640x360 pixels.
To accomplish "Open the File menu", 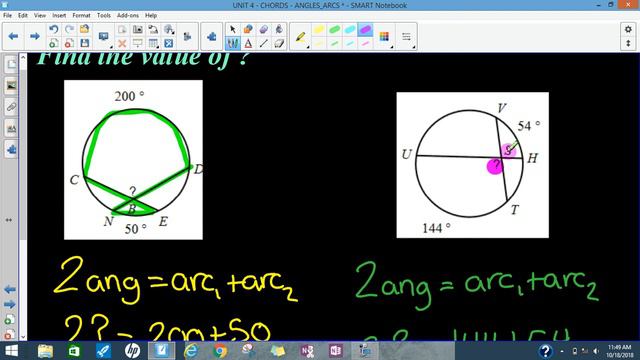I will click(x=7, y=15).
